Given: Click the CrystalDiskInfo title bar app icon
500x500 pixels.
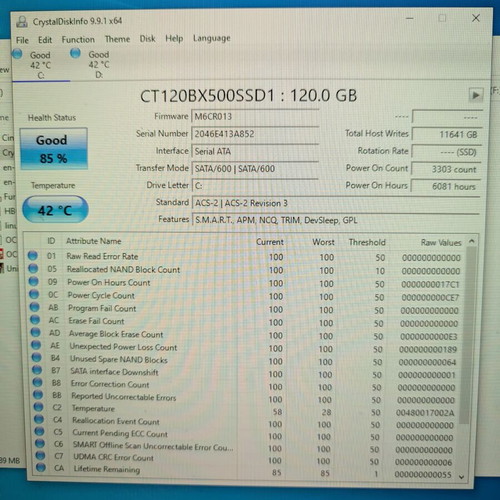Looking at the screenshot, I should click(x=22, y=22).
